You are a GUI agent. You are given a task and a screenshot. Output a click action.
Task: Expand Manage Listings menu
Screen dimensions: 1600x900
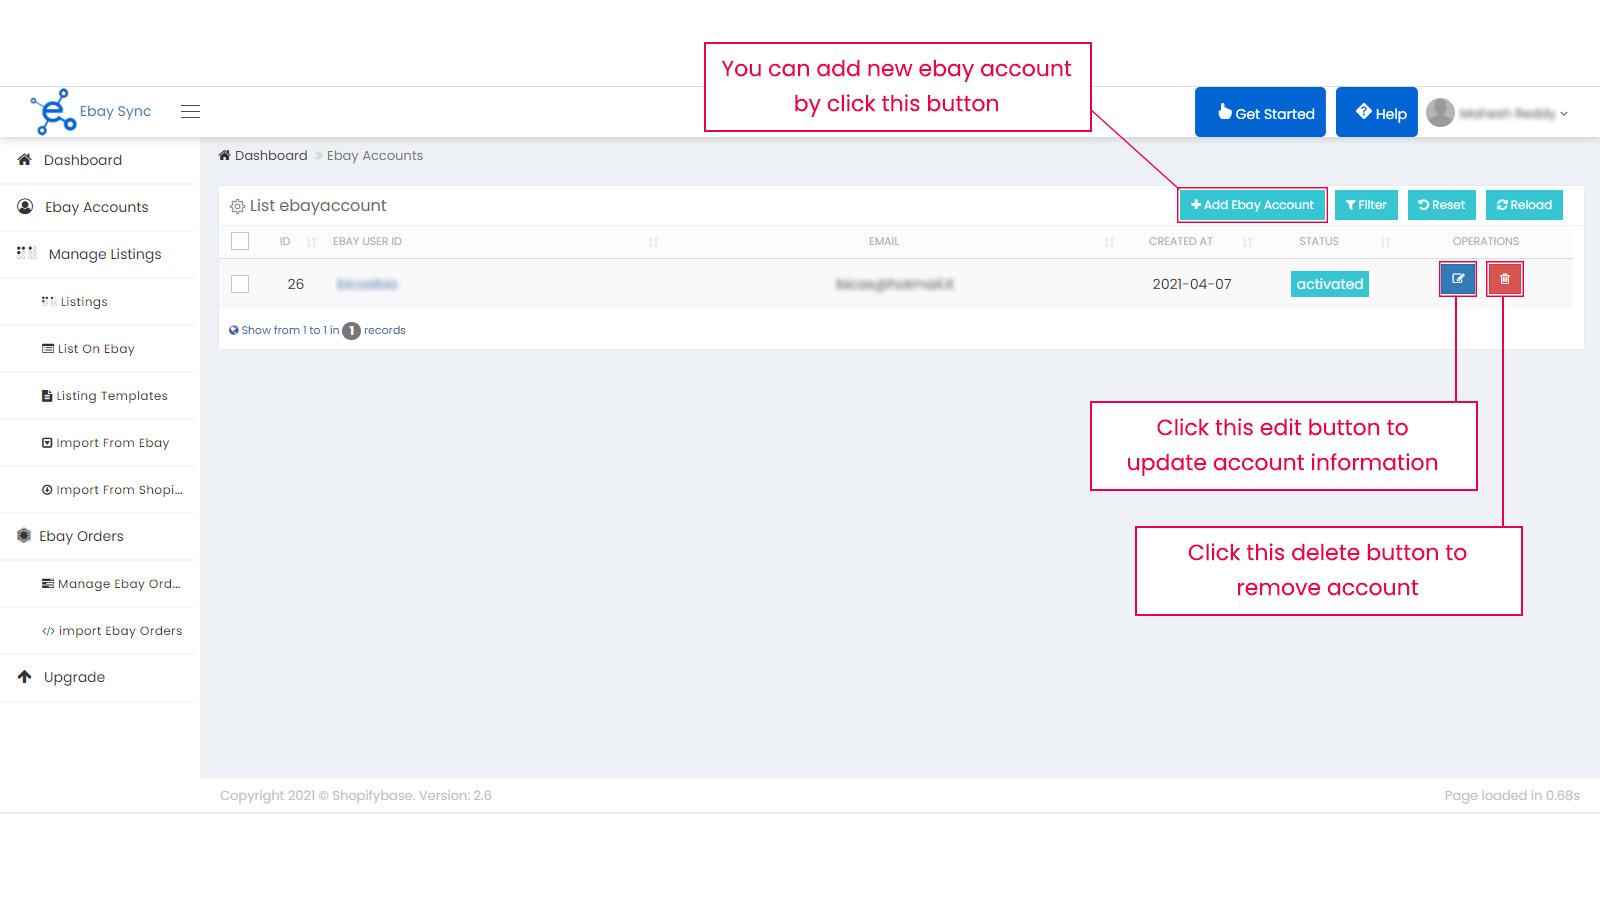pyautogui.click(x=98, y=254)
